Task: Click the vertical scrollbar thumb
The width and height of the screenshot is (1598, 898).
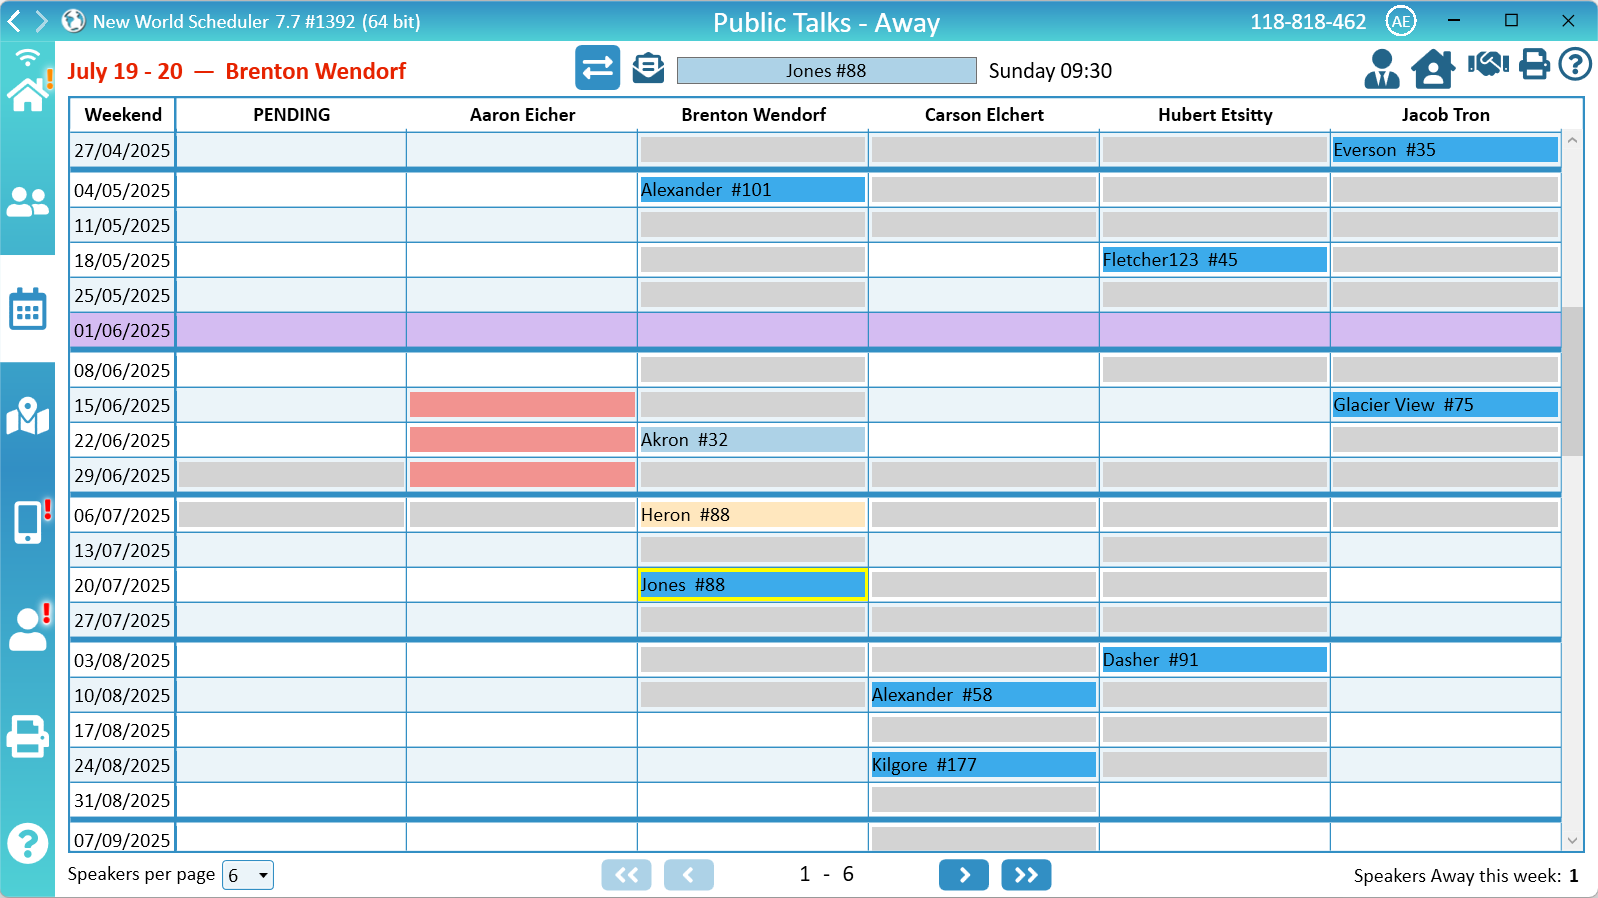Action: coord(1572,381)
